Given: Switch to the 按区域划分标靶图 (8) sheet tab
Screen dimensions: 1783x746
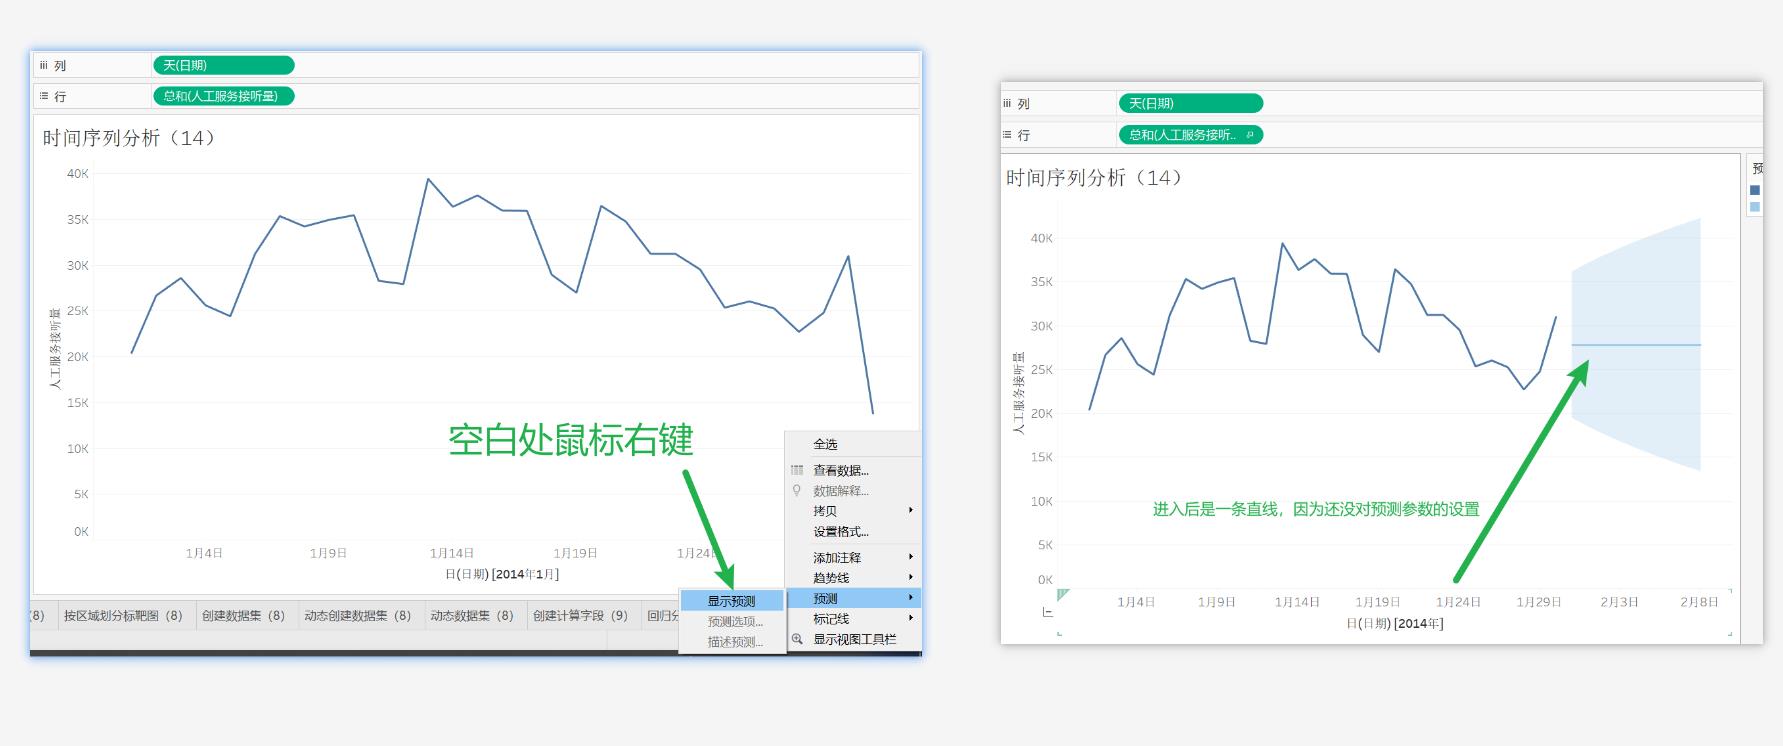Looking at the screenshot, I should [x=123, y=615].
